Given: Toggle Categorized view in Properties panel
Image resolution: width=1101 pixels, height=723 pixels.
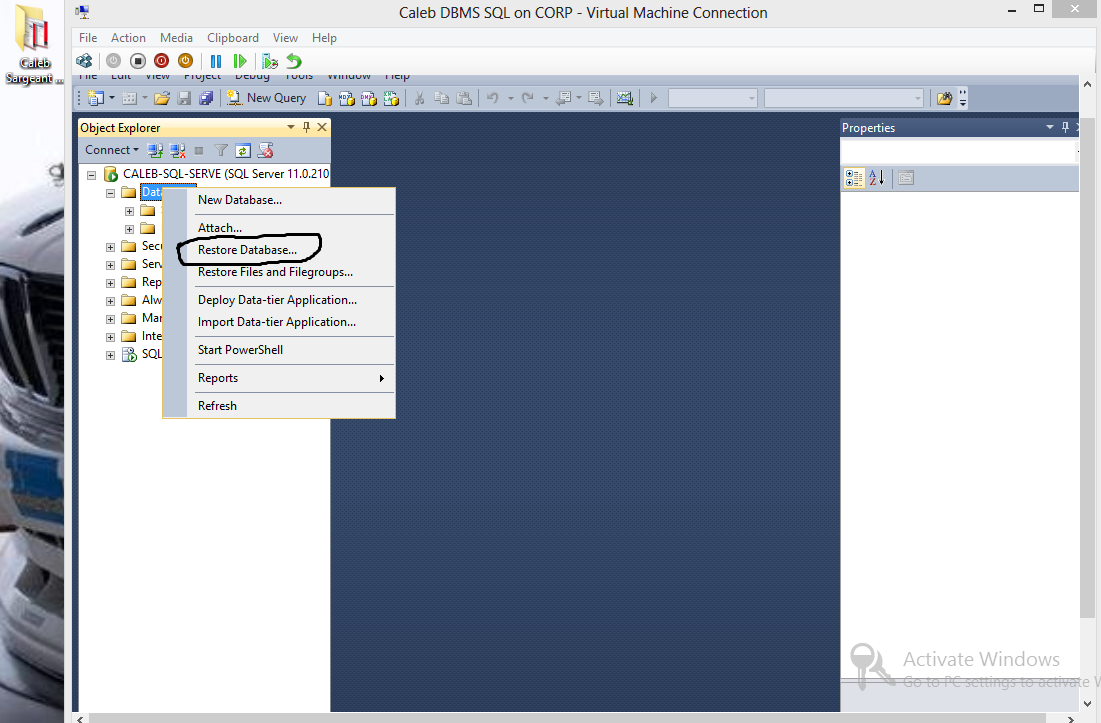Looking at the screenshot, I should click(855, 178).
